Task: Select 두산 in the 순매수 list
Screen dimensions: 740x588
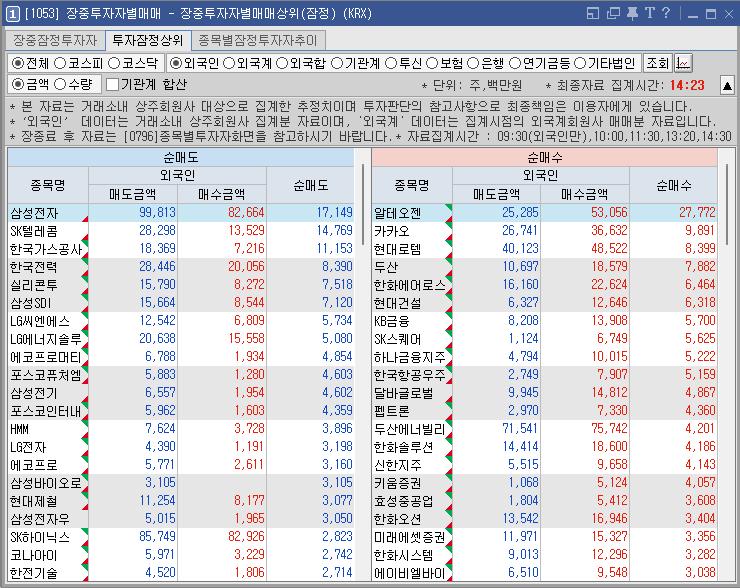Action: coord(386,267)
